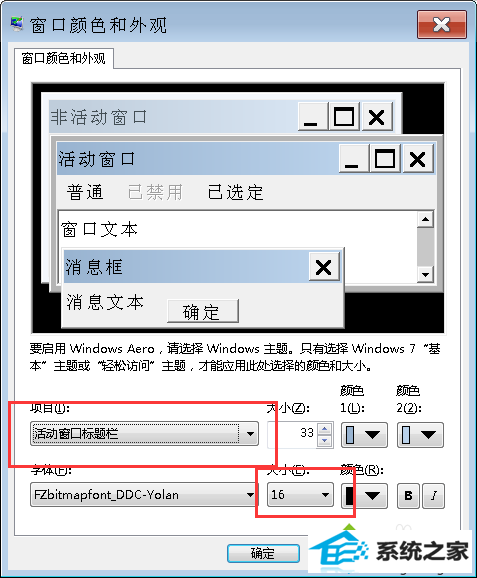Decrease the item size spinner value
Image resolution: width=477 pixels, height=578 pixels.
(x=324, y=440)
